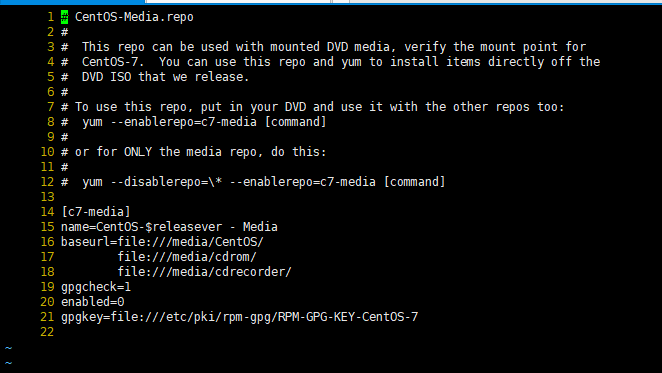
Task: Click line number 22 in the gutter
Action: (47, 332)
